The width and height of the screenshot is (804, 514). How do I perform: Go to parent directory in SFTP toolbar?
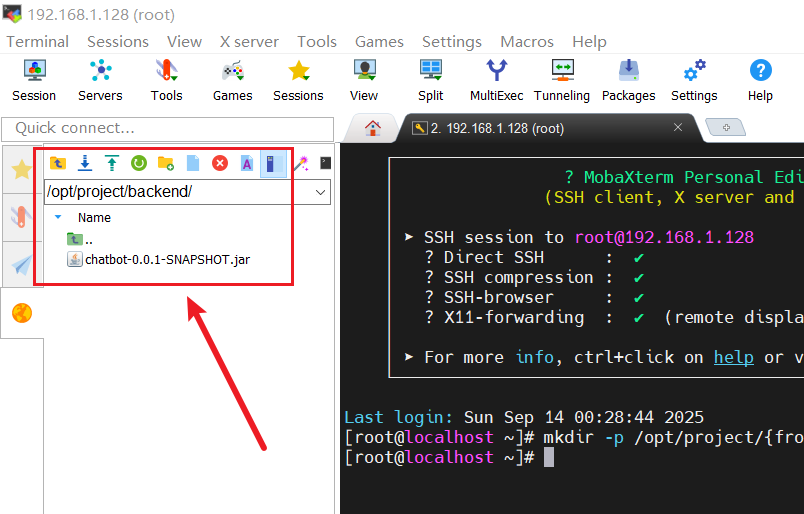(x=58, y=163)
